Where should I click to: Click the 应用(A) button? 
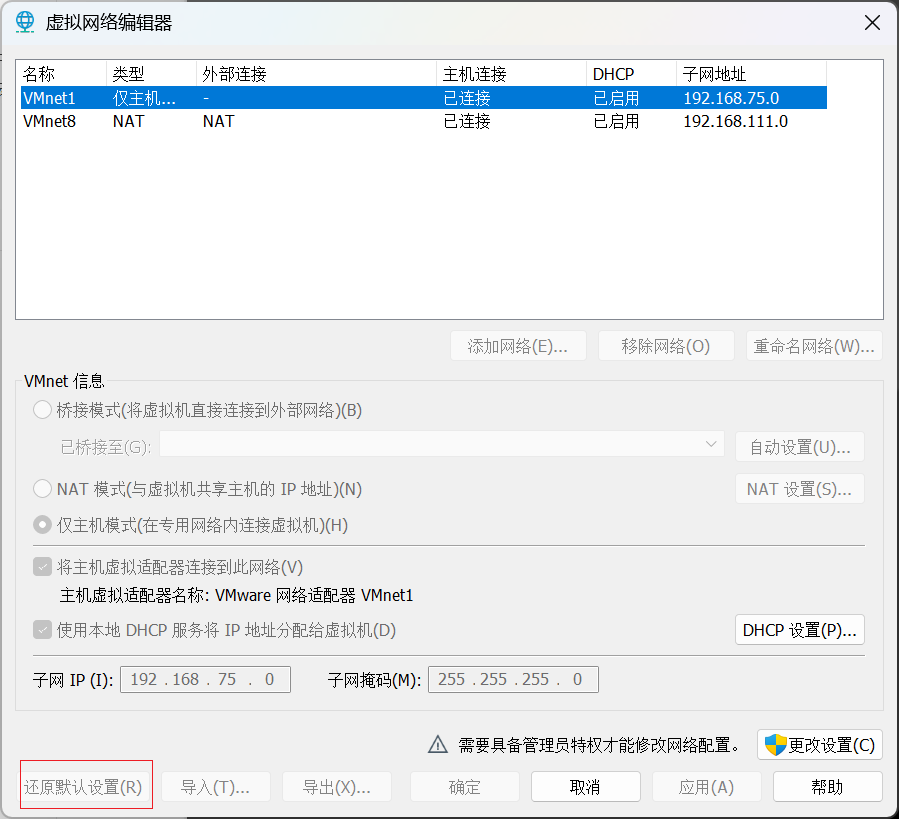[x=706, y=786]
